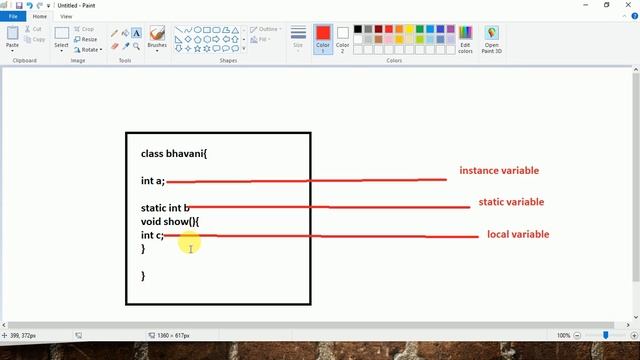Click the Resize button

[x=85, y=39]
